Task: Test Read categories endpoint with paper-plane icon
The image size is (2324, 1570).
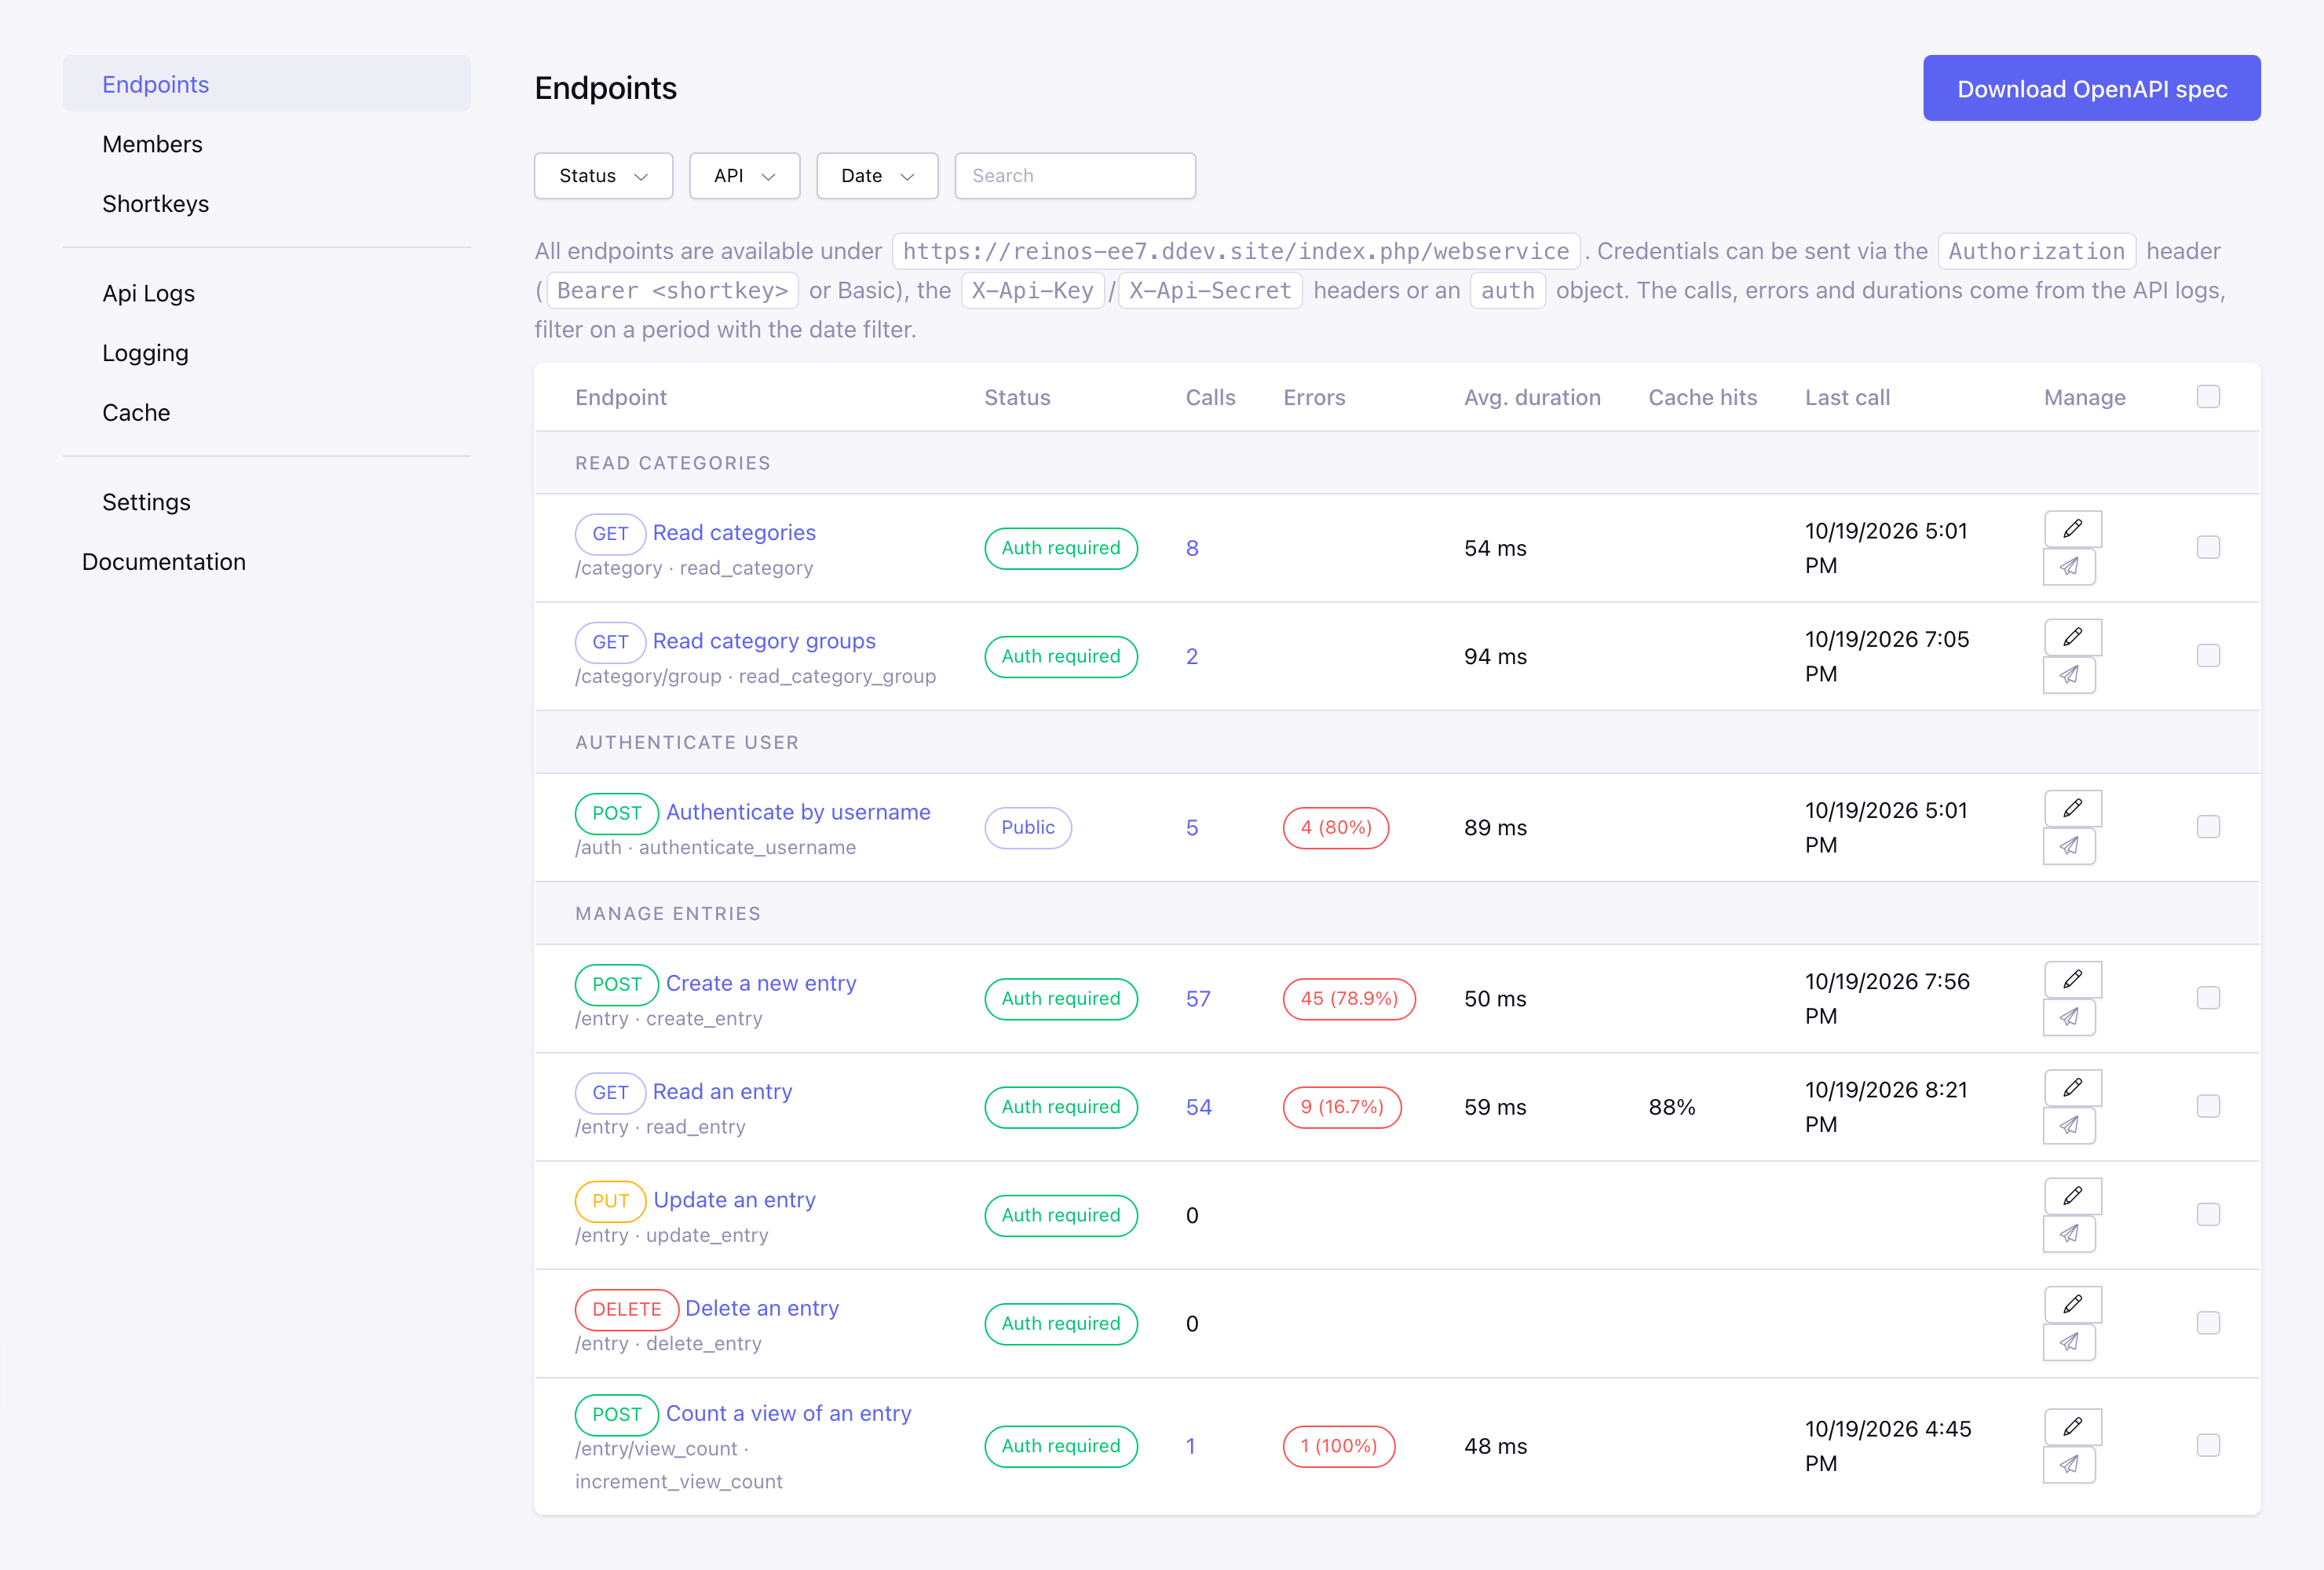Action: click(2069, 567)
